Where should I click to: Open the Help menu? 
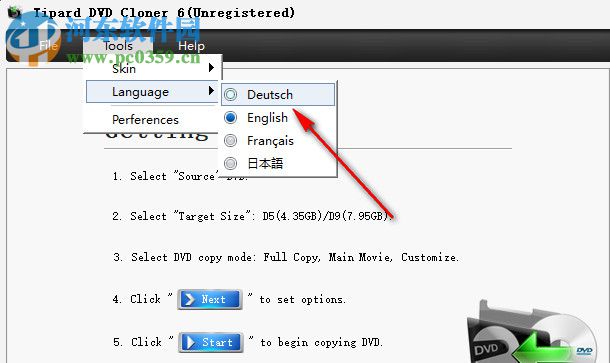tap(191, 46)
